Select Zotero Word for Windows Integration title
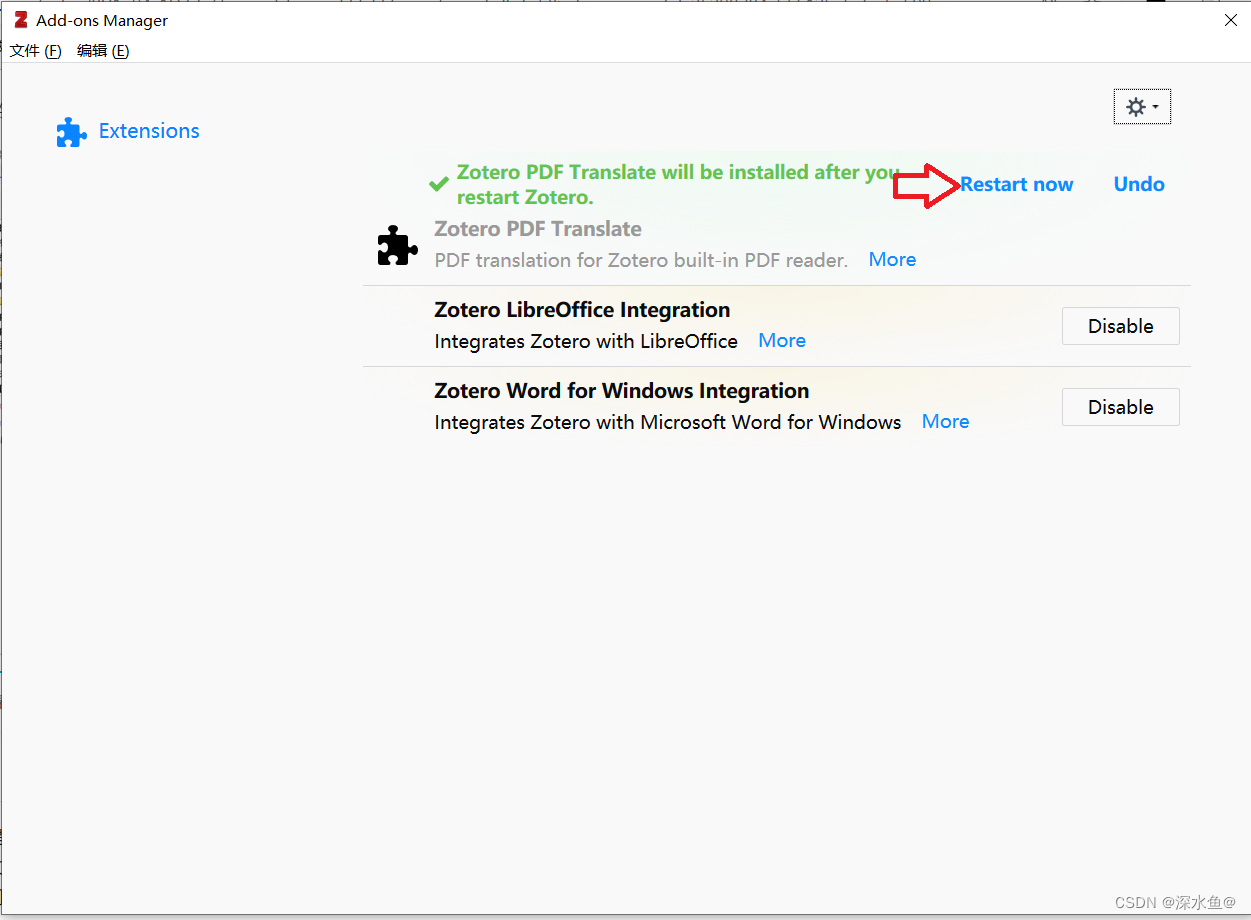Image resolution: width=1251 pixels, height=920 pixels. click(x=621, y=391)
